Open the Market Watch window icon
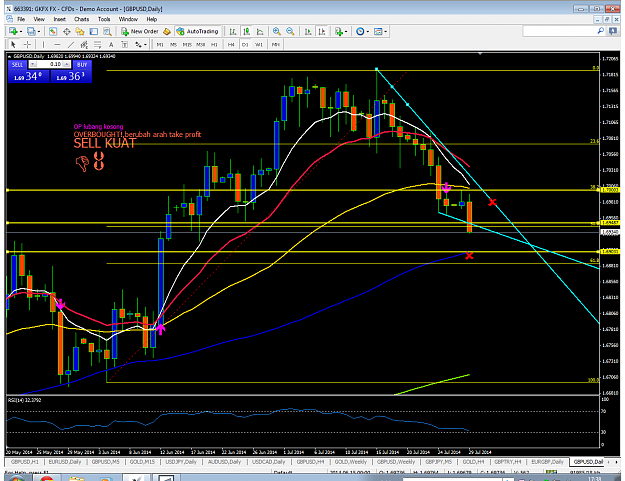Image resolution: width=625 pixels, height=481 pixels. click(53, 31)
